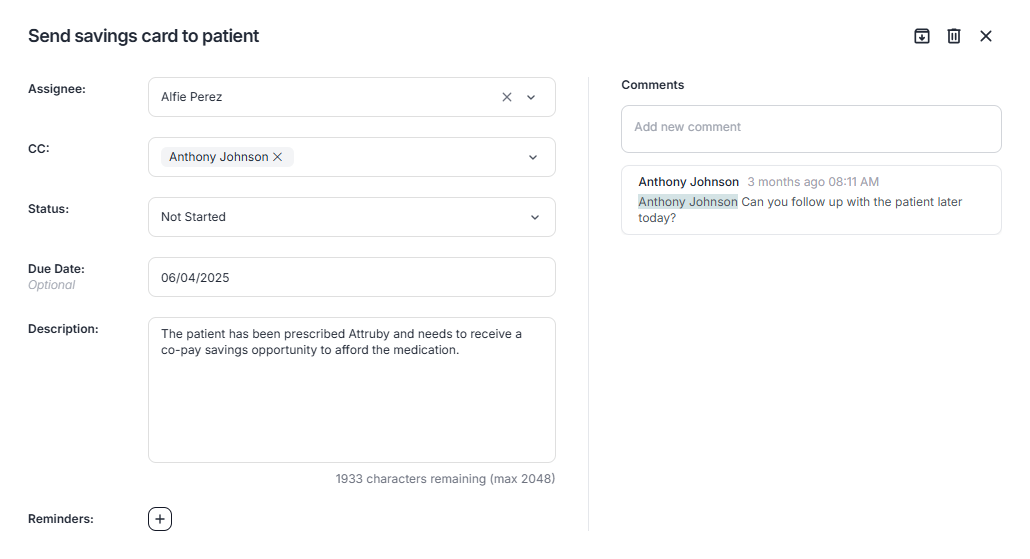This screenshot has height=559, width=1030.
Task: Expand the Assignee dropdown arrow
Action: click(531, 97)
